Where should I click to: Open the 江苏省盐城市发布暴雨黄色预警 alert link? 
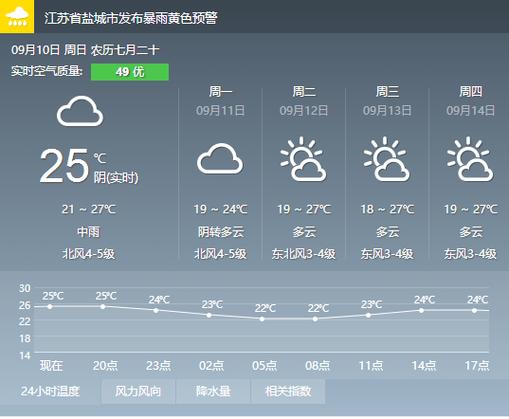(131, 18)
